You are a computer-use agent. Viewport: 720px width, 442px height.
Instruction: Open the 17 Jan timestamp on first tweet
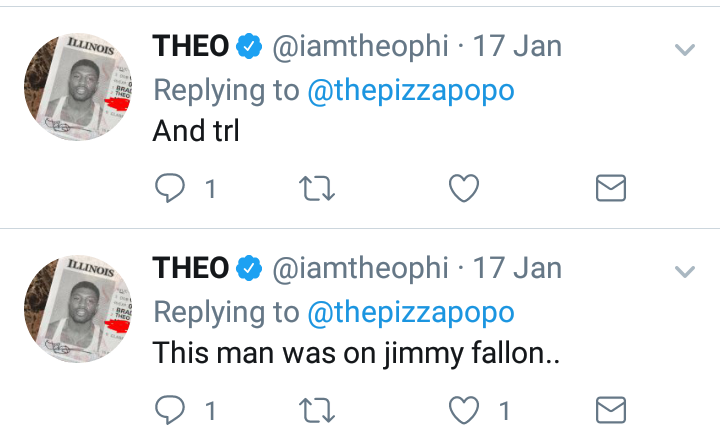point(517,46)
